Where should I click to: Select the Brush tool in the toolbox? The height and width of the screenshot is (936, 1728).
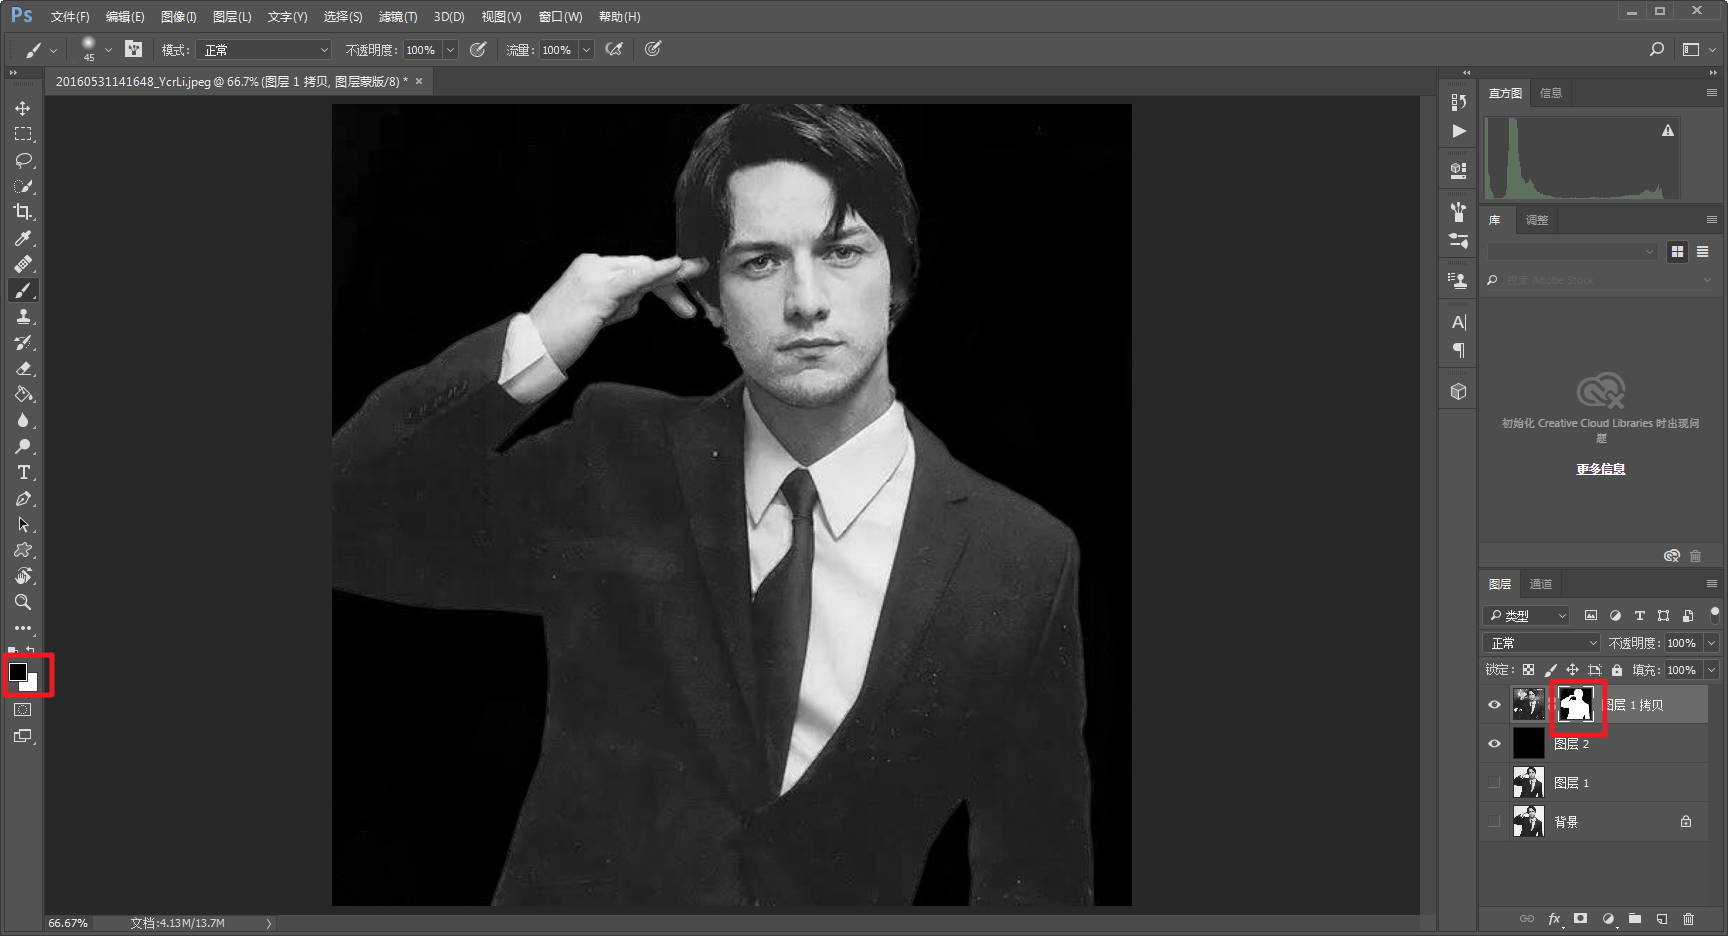click(23, 290)
